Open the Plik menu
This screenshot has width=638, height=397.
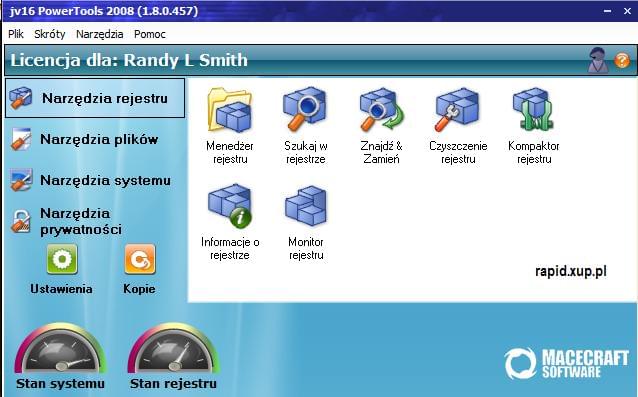tap(16, 34)
